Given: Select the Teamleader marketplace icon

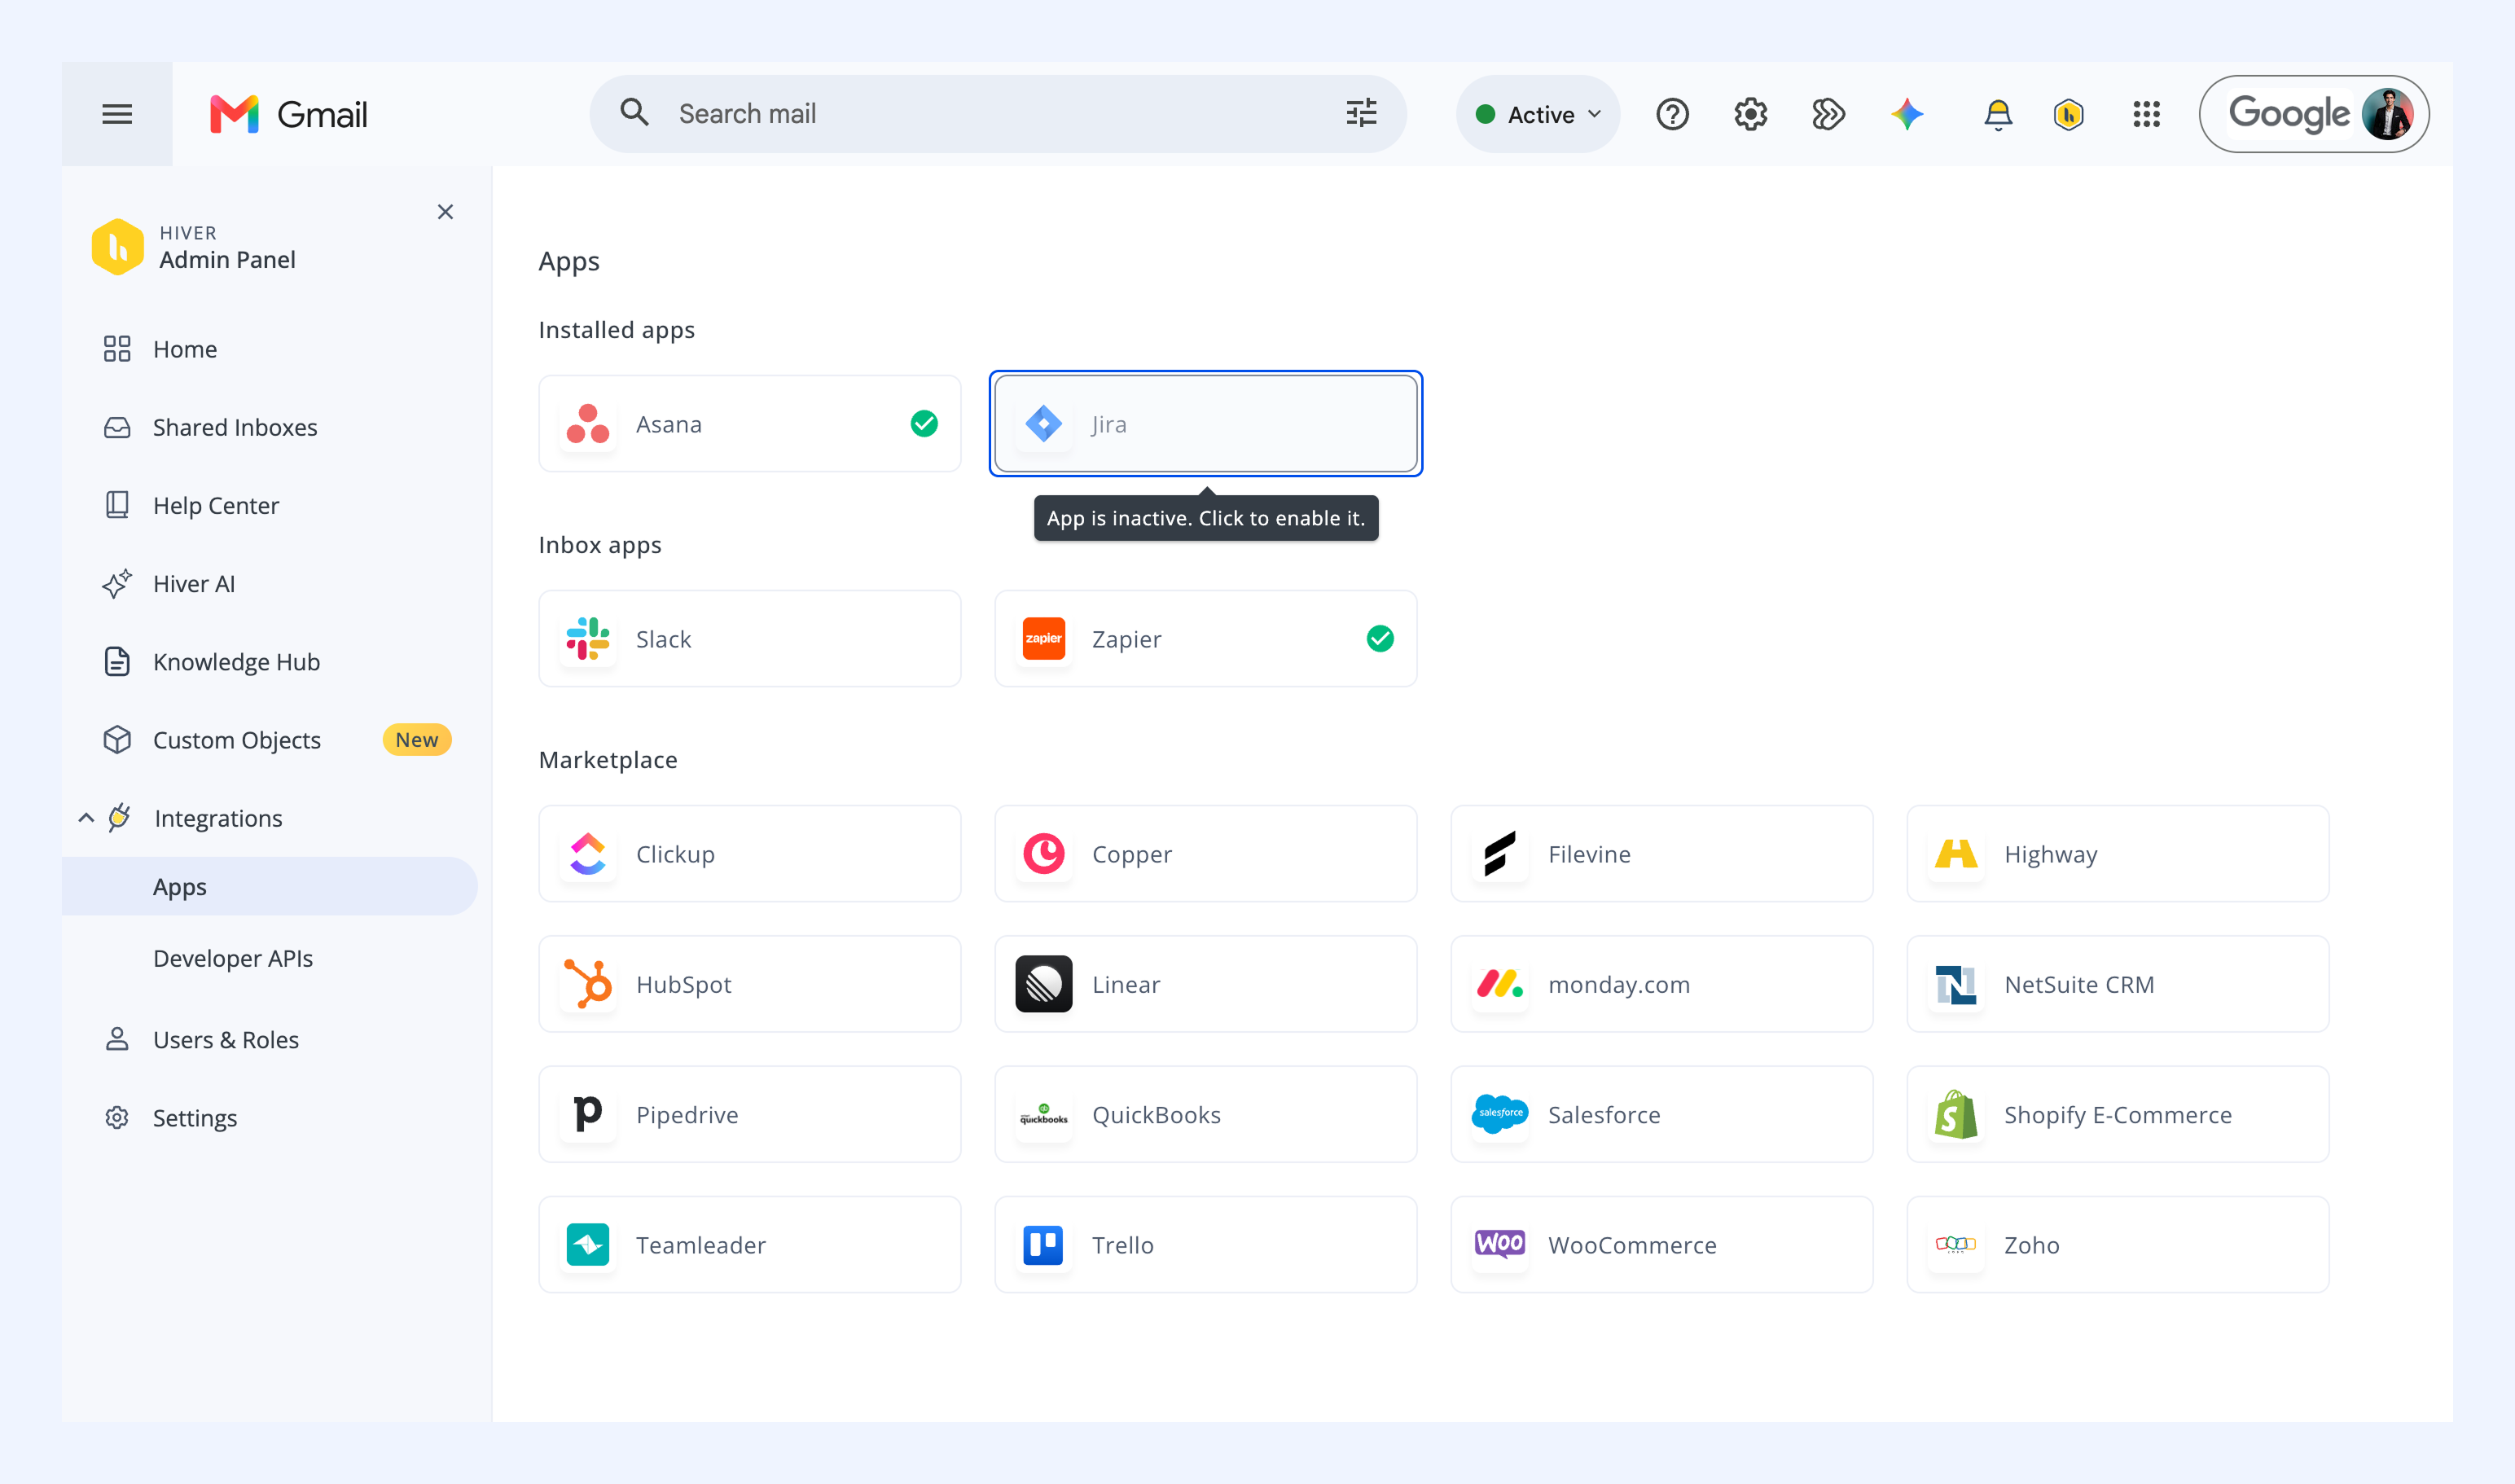Looking at the screenshot, I should point(588,1245).
